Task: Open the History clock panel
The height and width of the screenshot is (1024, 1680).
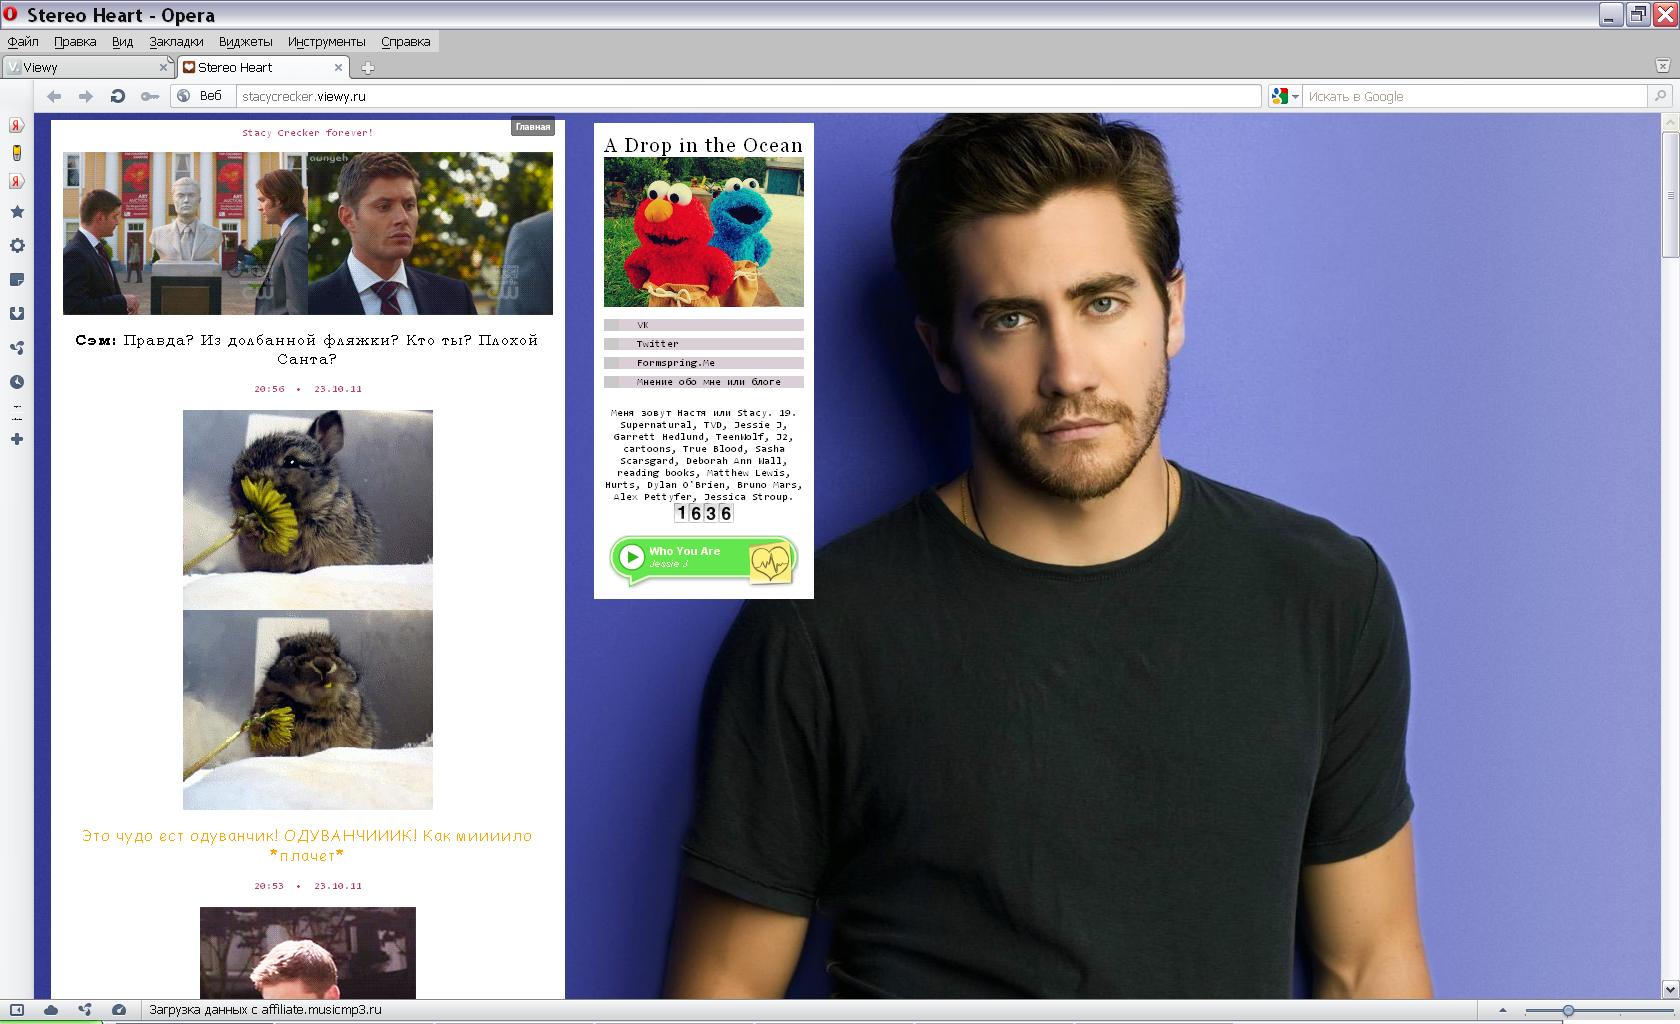Action: [17, 382]
